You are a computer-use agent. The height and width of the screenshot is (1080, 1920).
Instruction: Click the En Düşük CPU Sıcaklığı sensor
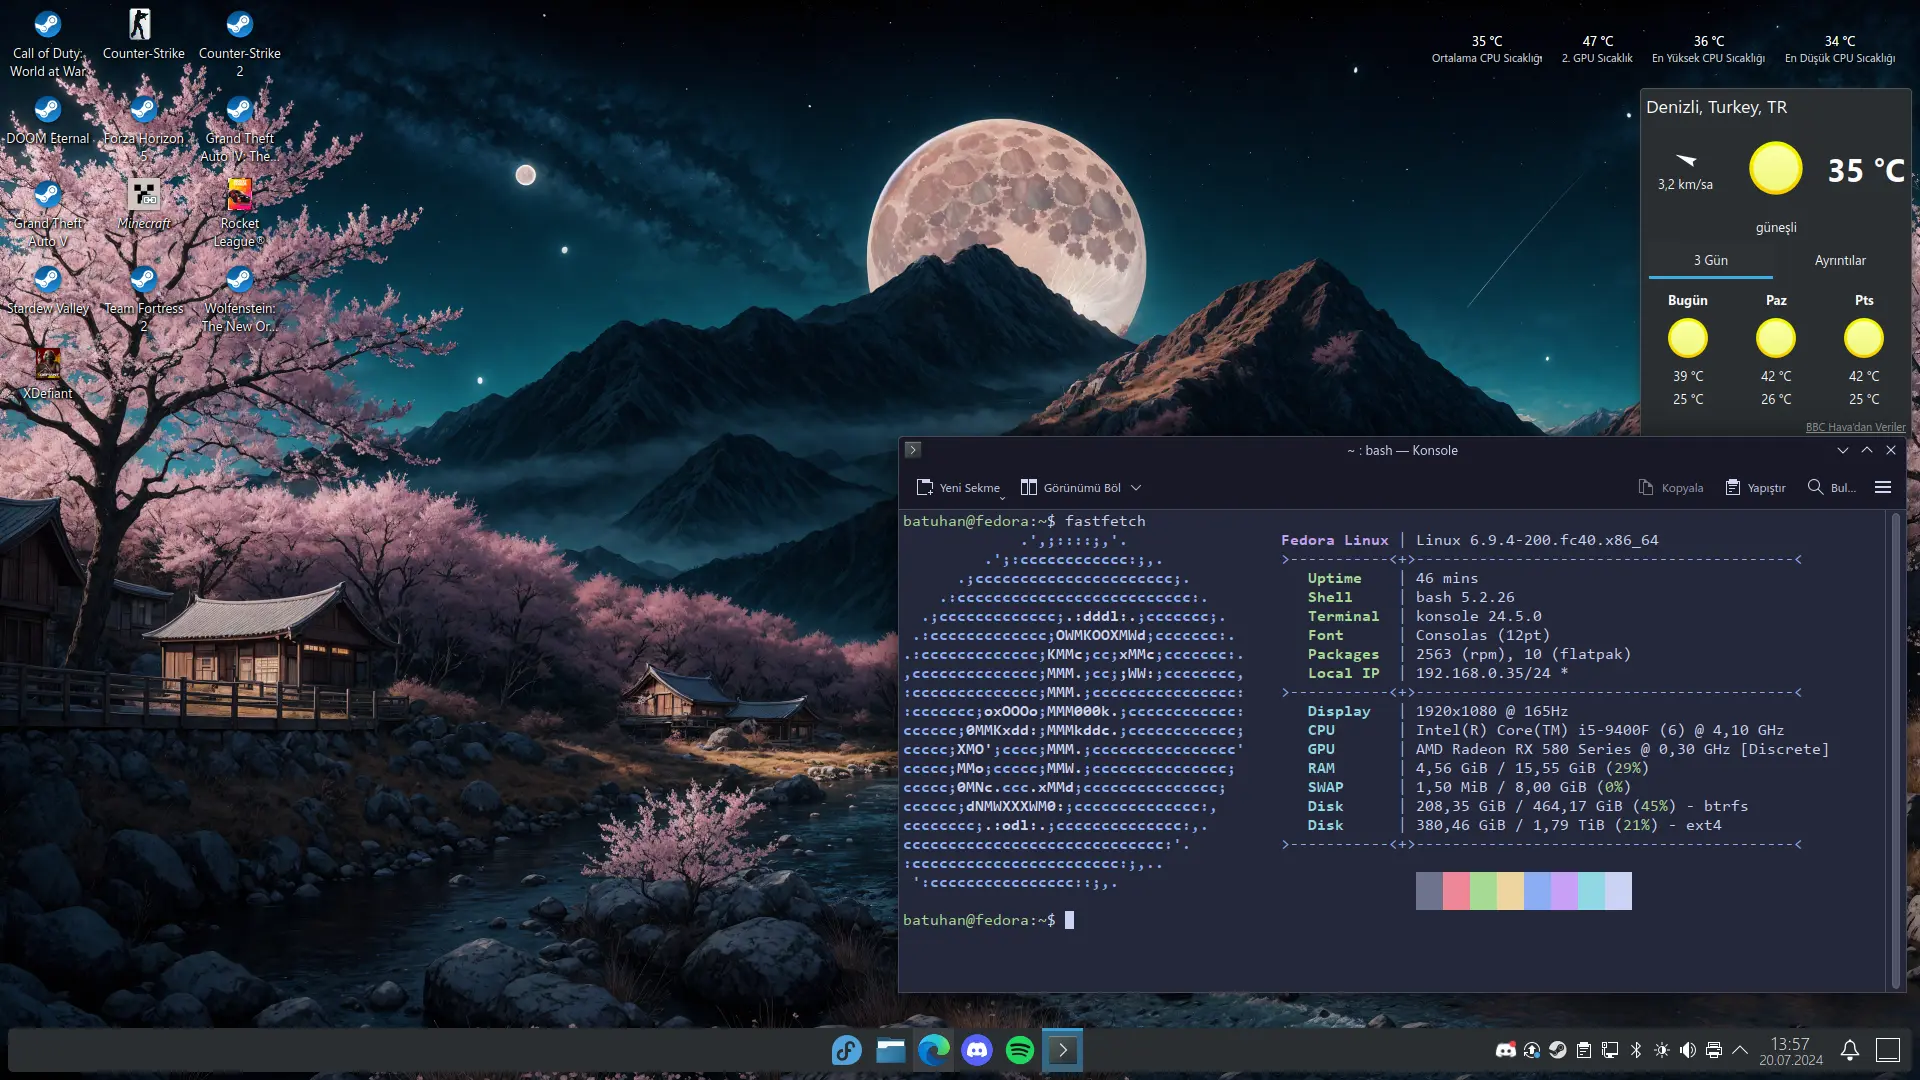1840,49
